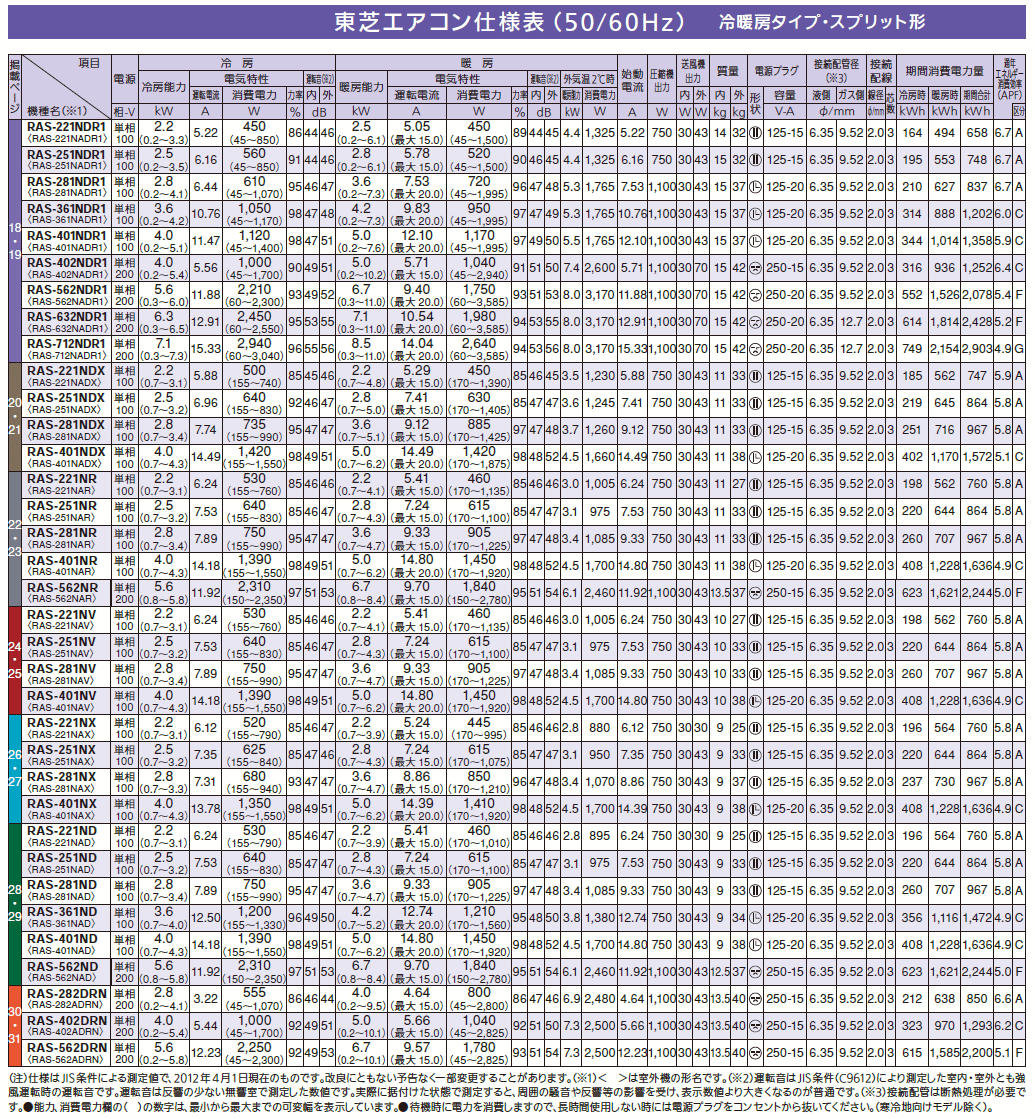Select model name RAS-562NDR1
Viewport: 1035px width, 1119px height.
pyautogui.click(x=66, y=290)
